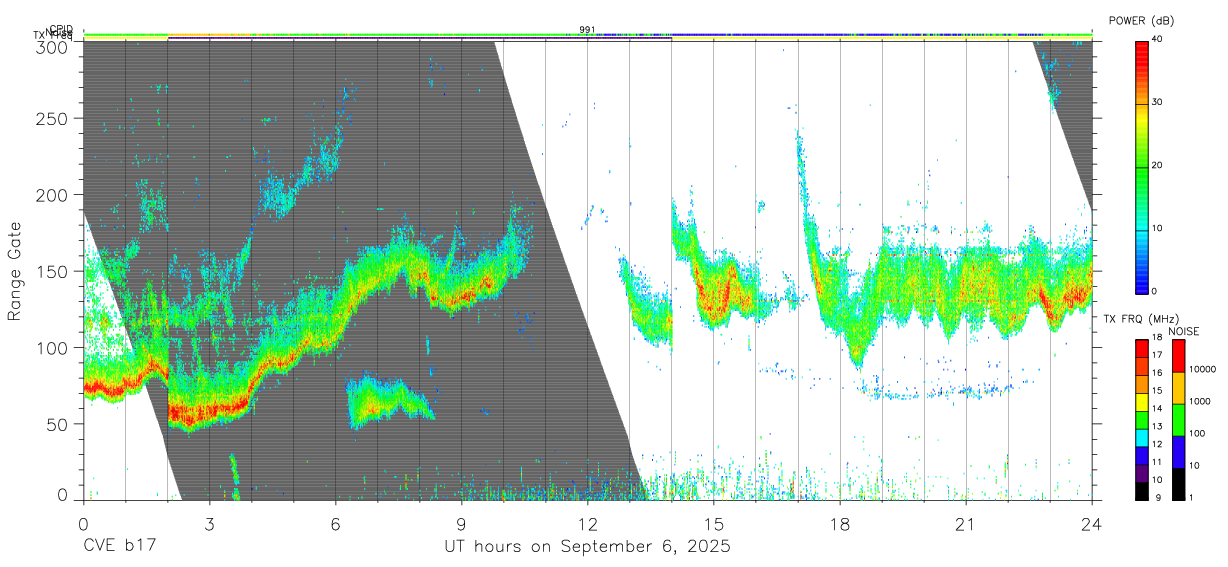The image size is (1228, 567).
Task: Click the CPID label at top left
Action: [60, 29]
